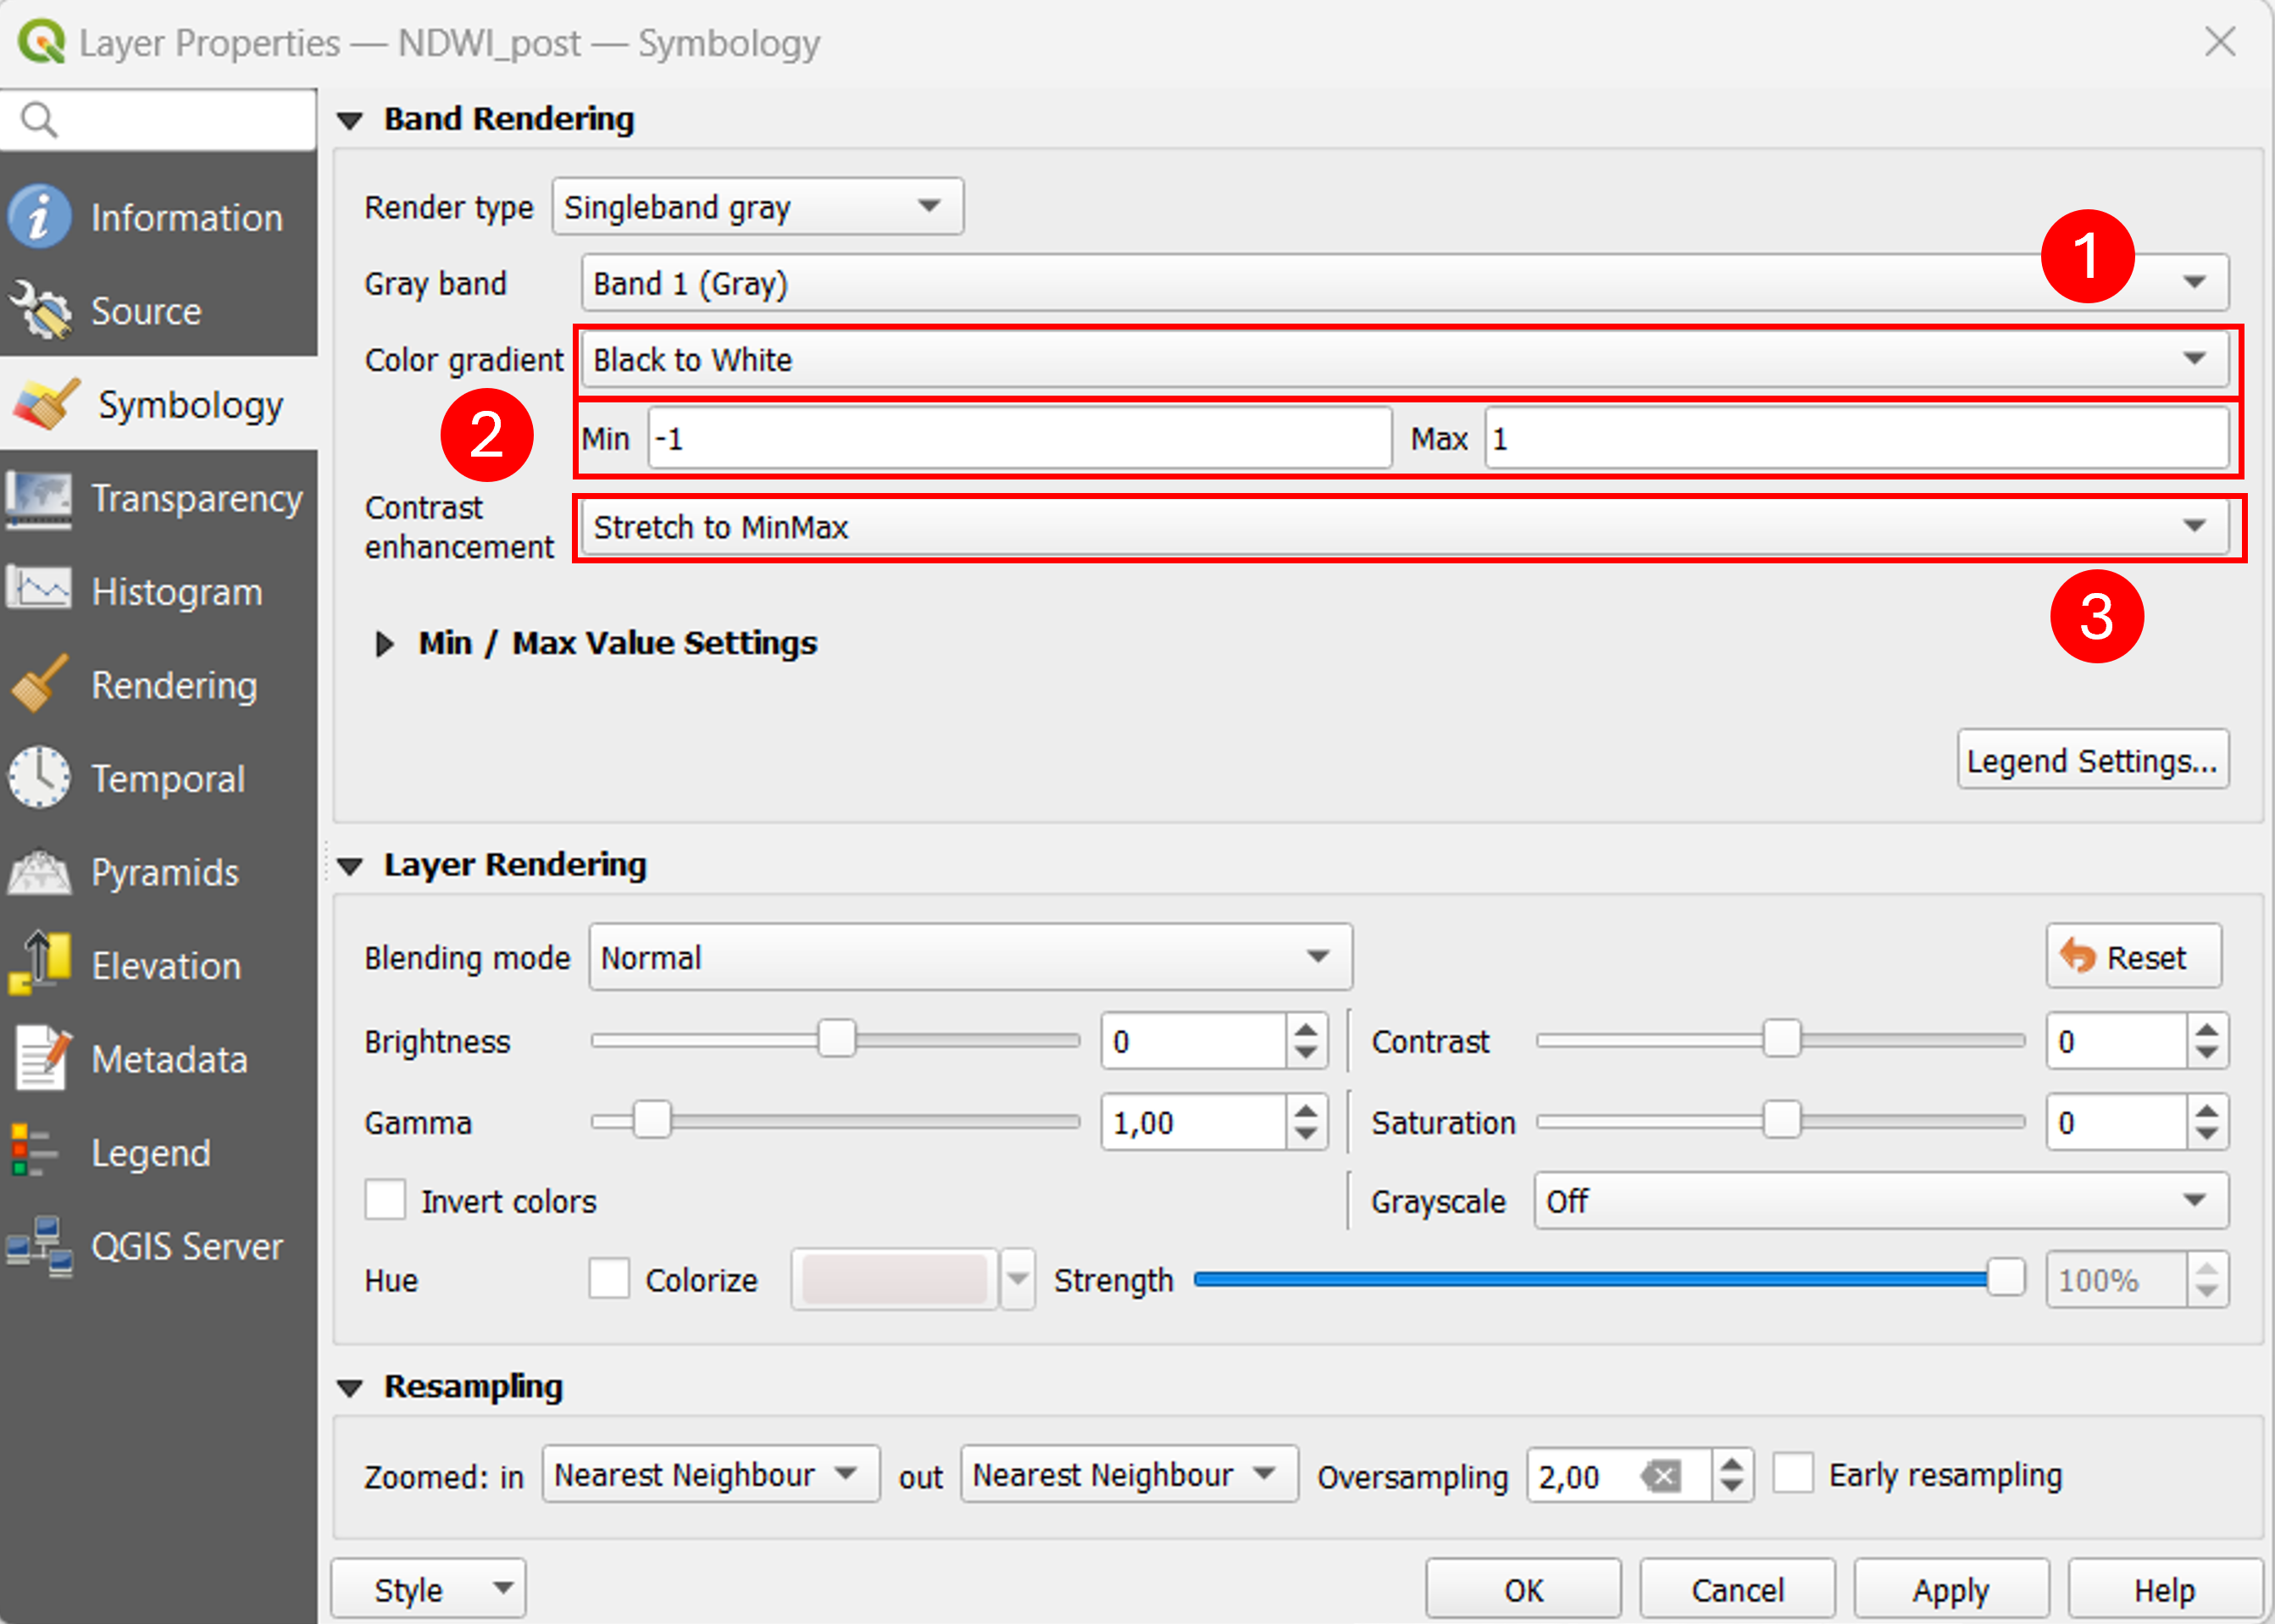
Task: Open the Histogram panel icon
Action: (x=40, y=590)
